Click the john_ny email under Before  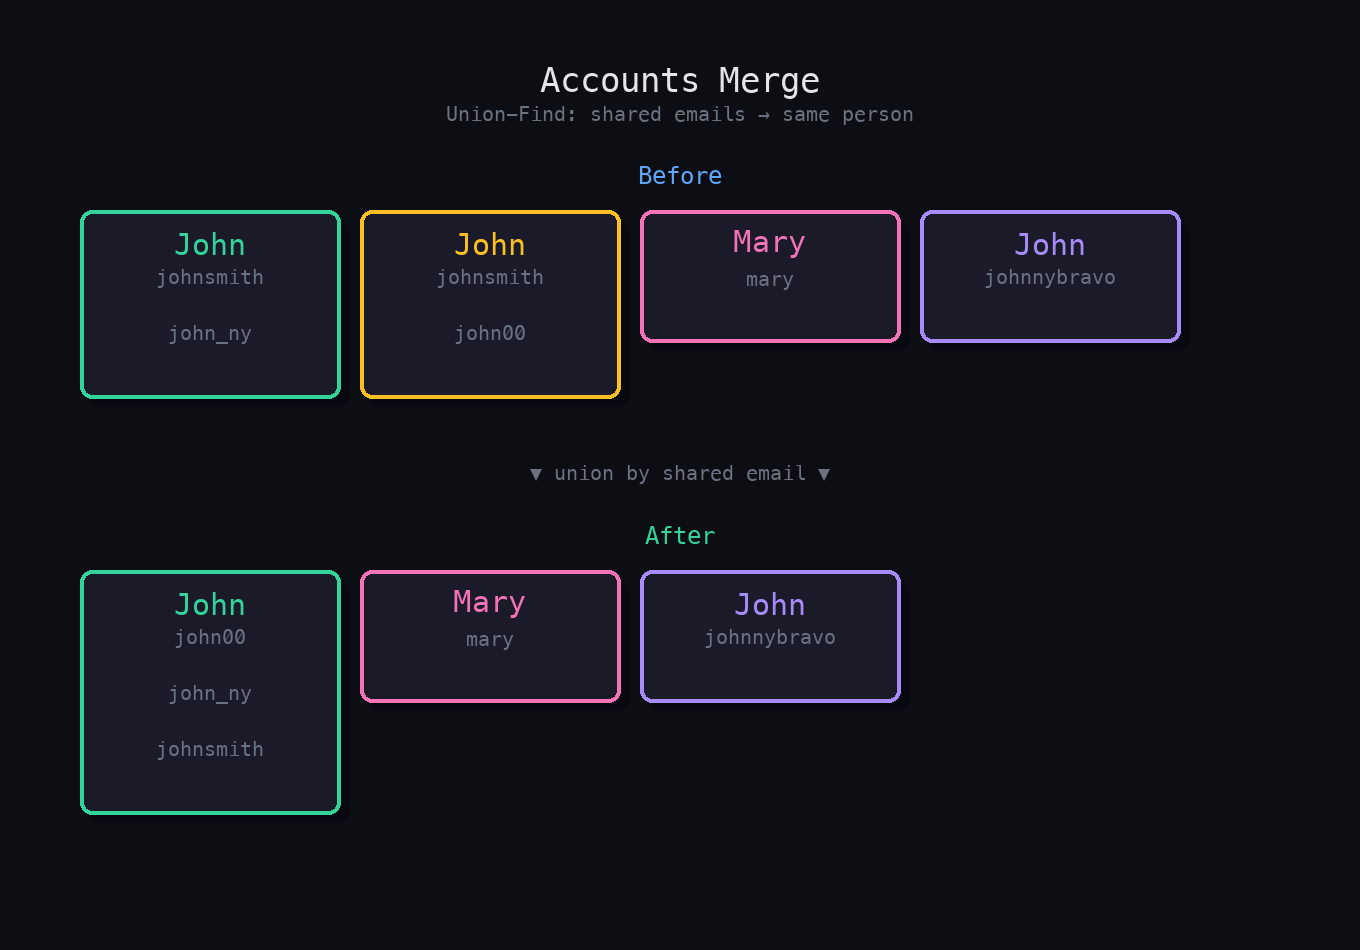coord(210,333)
